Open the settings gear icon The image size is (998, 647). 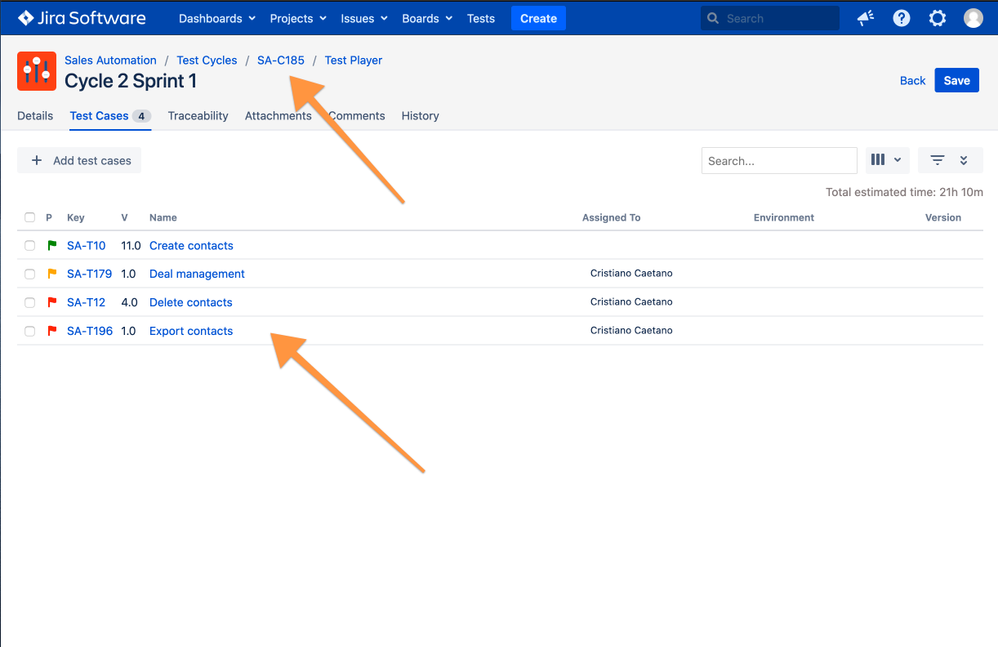pyautogui.click(x=937, y=18)
